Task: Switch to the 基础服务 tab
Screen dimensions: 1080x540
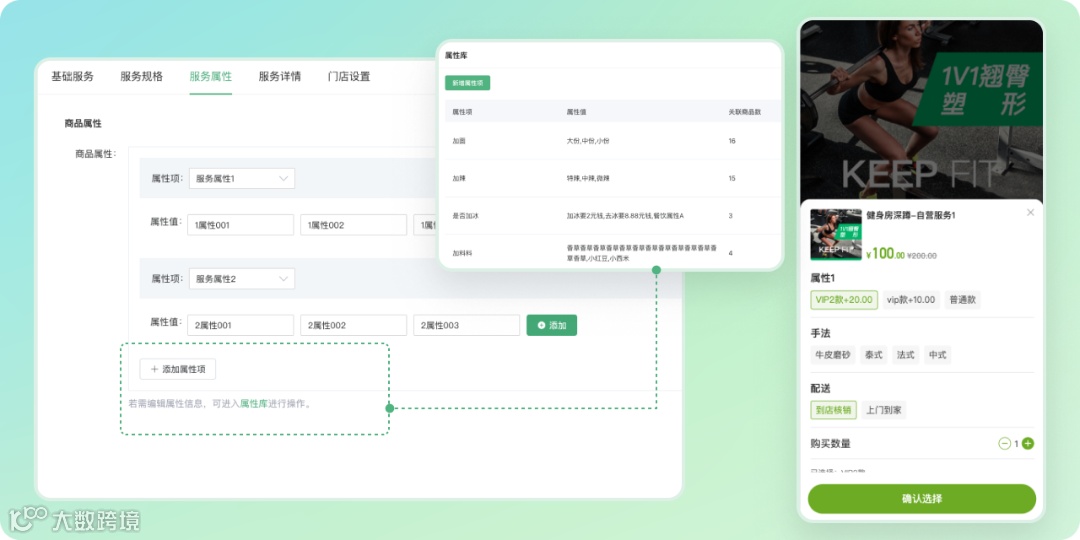Action: tap(72, 76)
